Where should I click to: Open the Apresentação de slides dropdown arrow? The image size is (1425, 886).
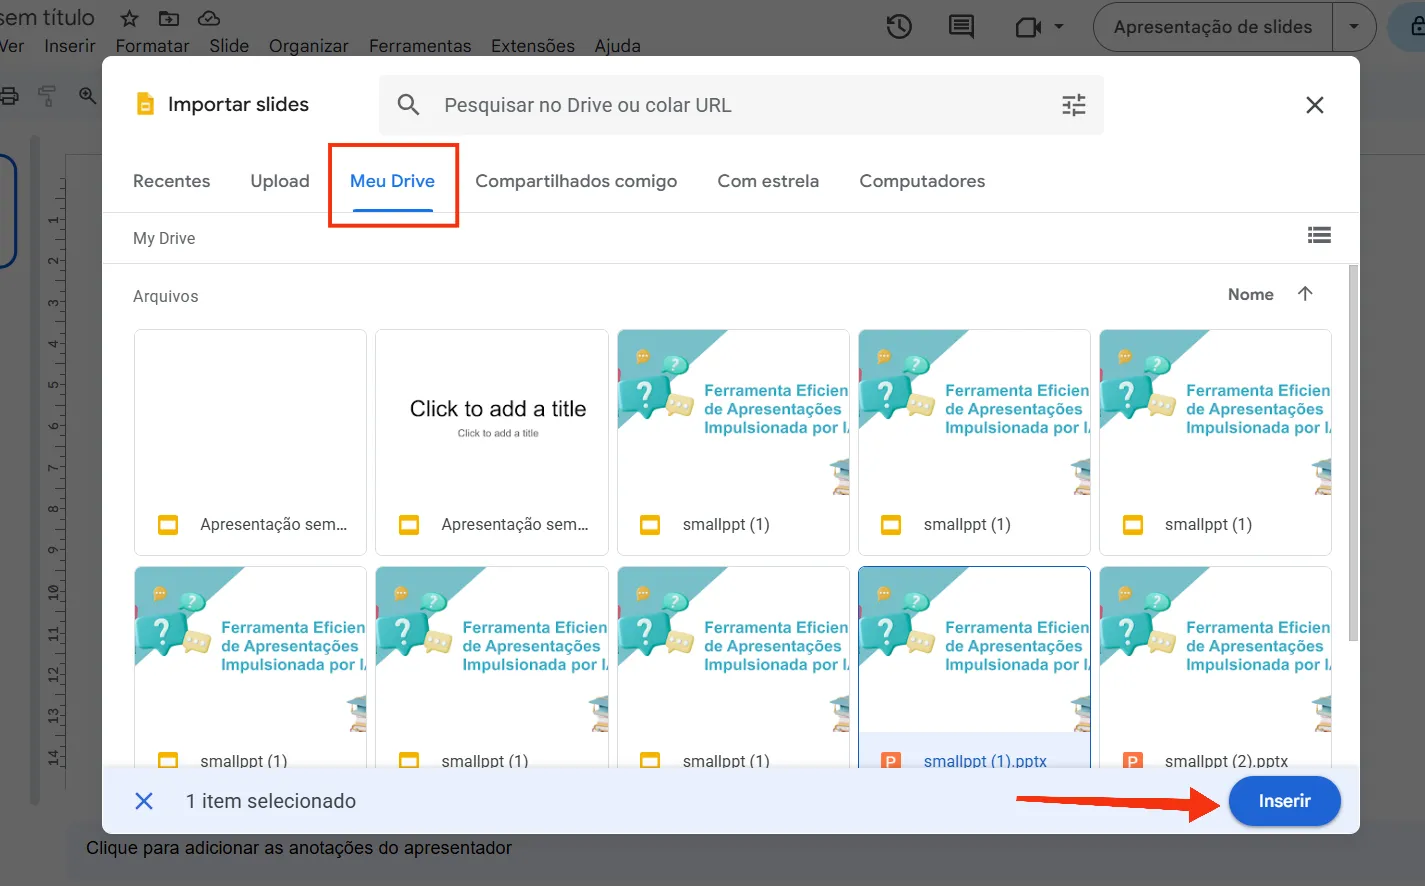coord(1355,27)
